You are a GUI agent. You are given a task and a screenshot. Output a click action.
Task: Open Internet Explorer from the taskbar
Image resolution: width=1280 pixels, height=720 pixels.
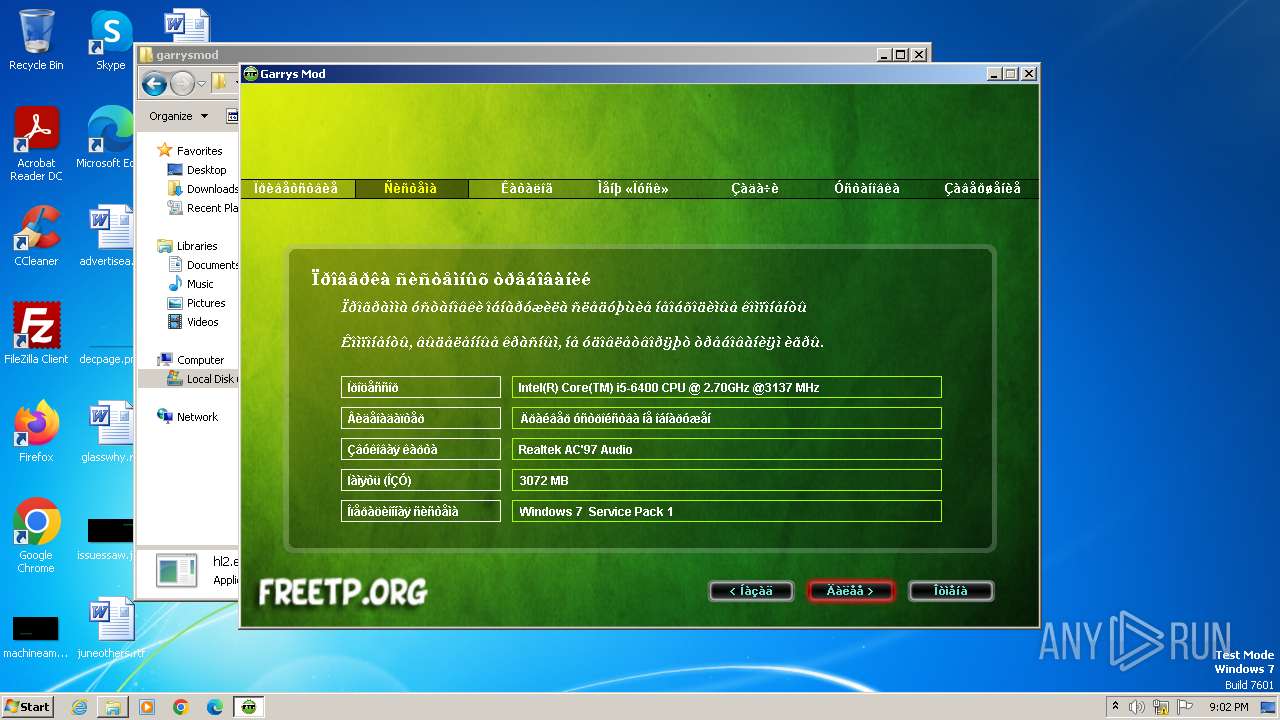point(79,707)
